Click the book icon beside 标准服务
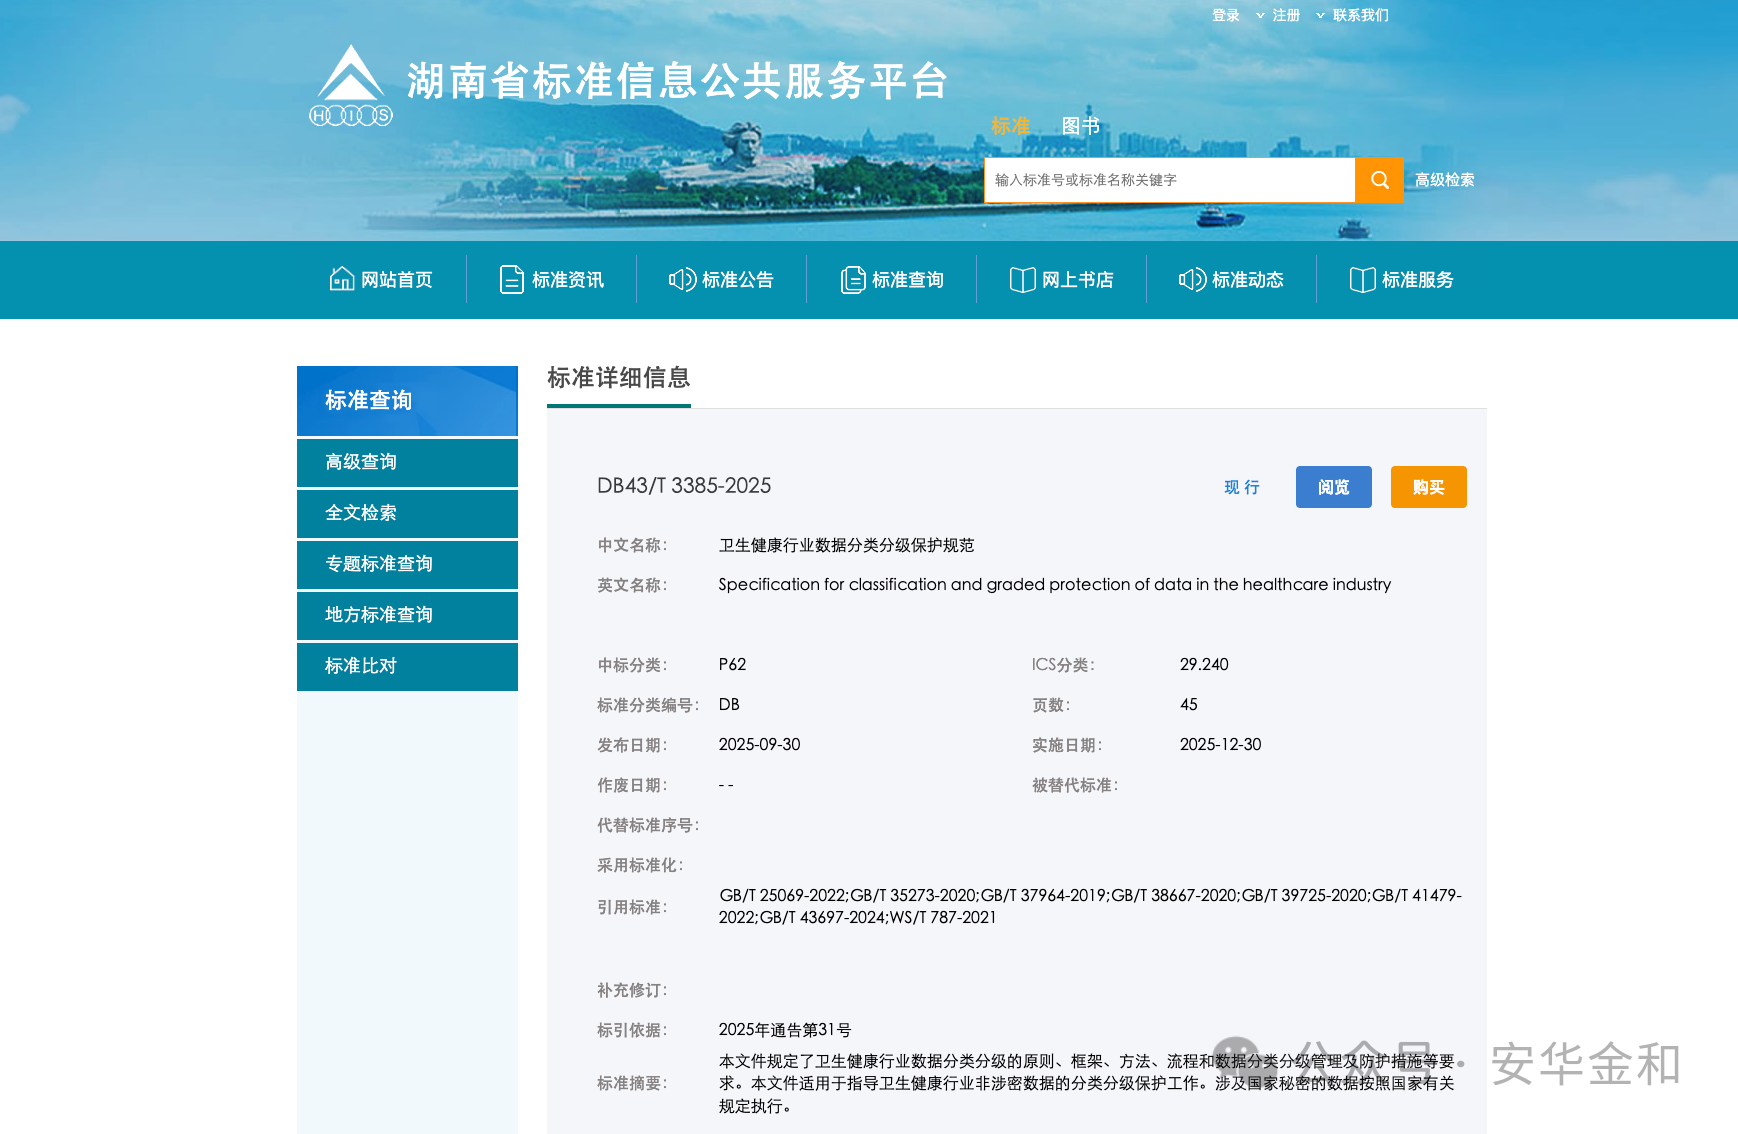 pos(1362,280)
